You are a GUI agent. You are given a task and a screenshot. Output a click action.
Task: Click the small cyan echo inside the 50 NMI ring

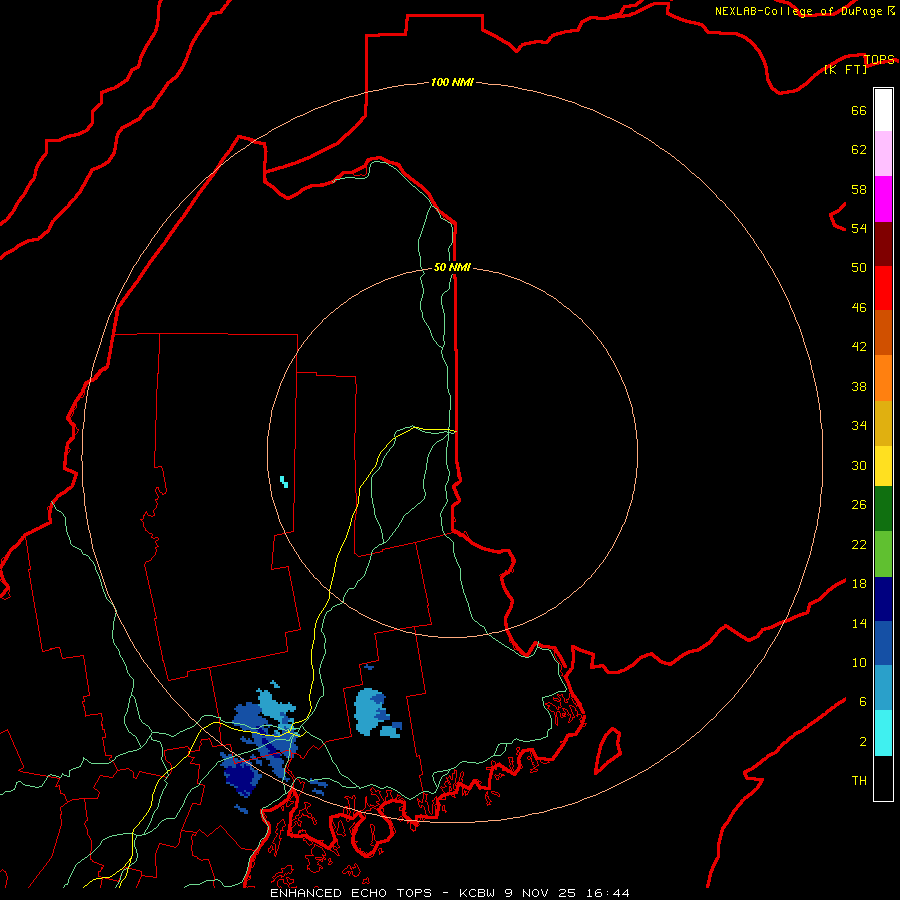[284, 482]
